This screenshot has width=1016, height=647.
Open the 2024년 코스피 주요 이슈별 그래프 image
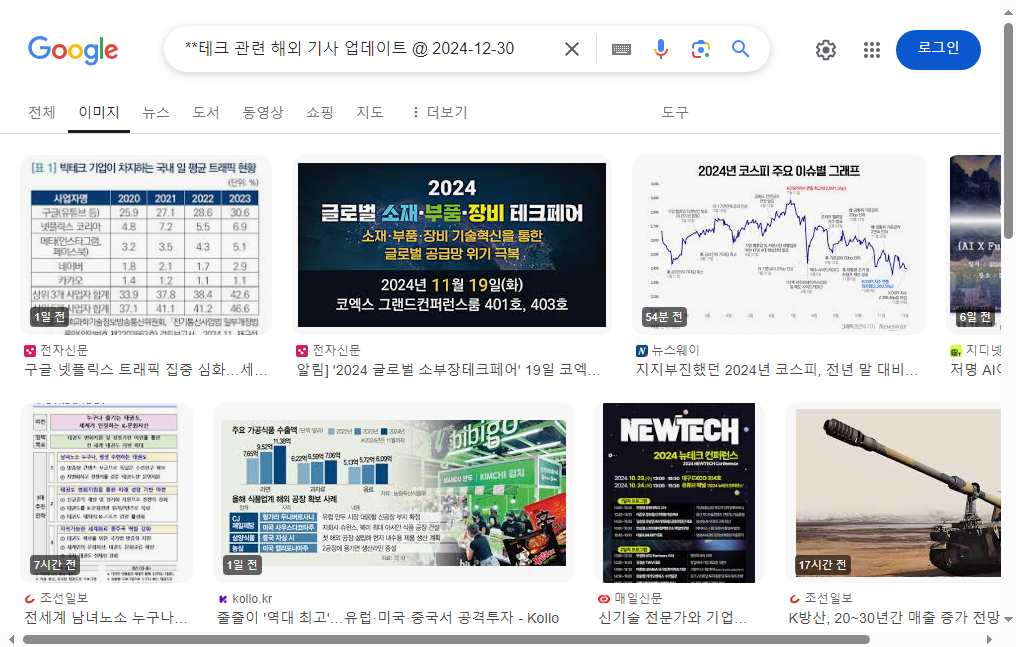(x=778, y=245)
